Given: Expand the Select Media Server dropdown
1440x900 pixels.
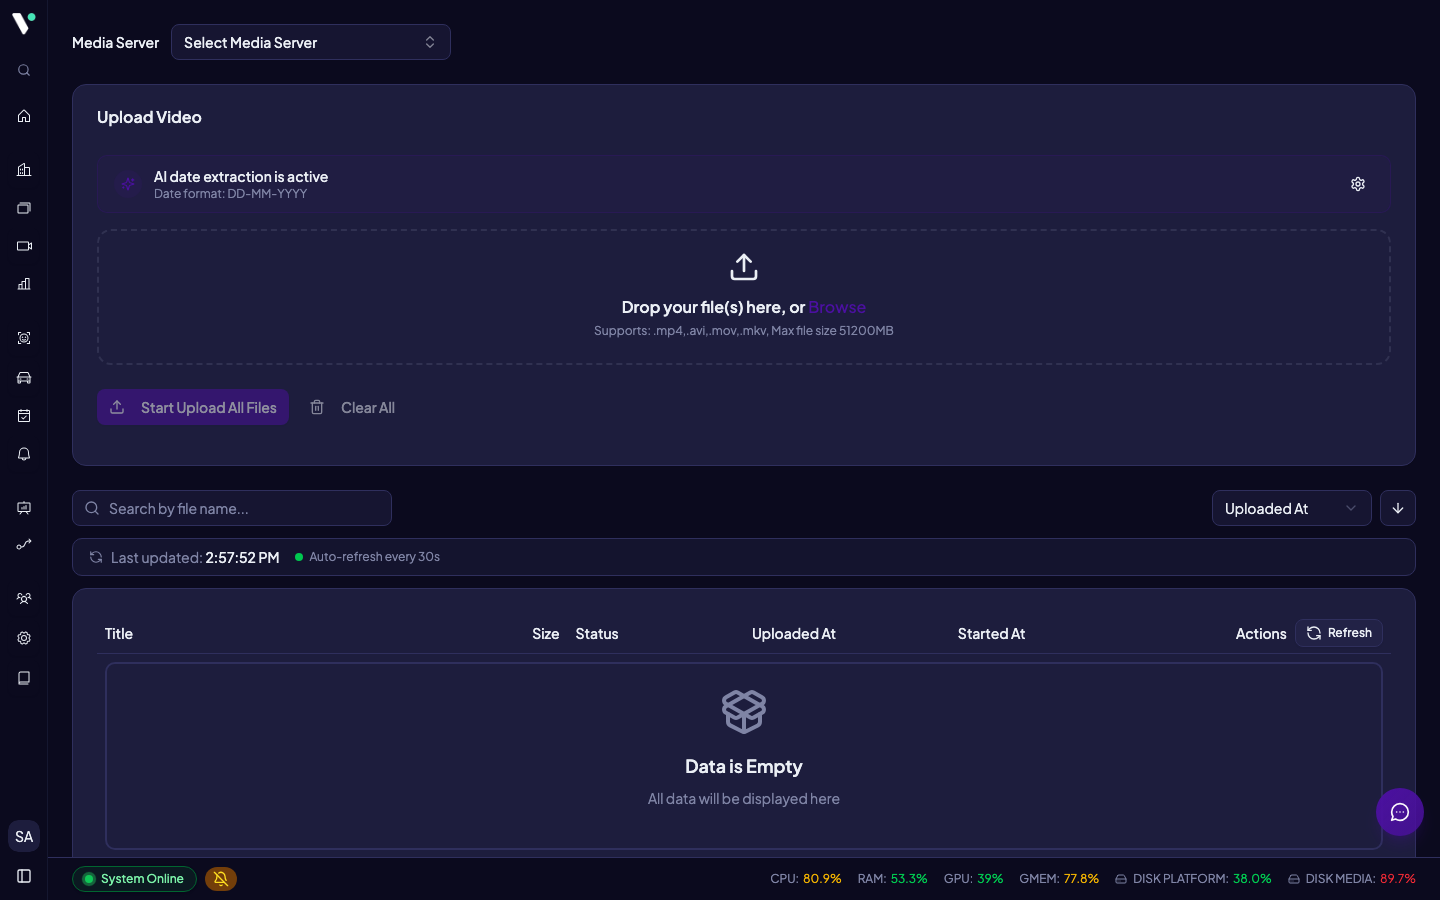Looking at the screenshot, I should [311, 42].
